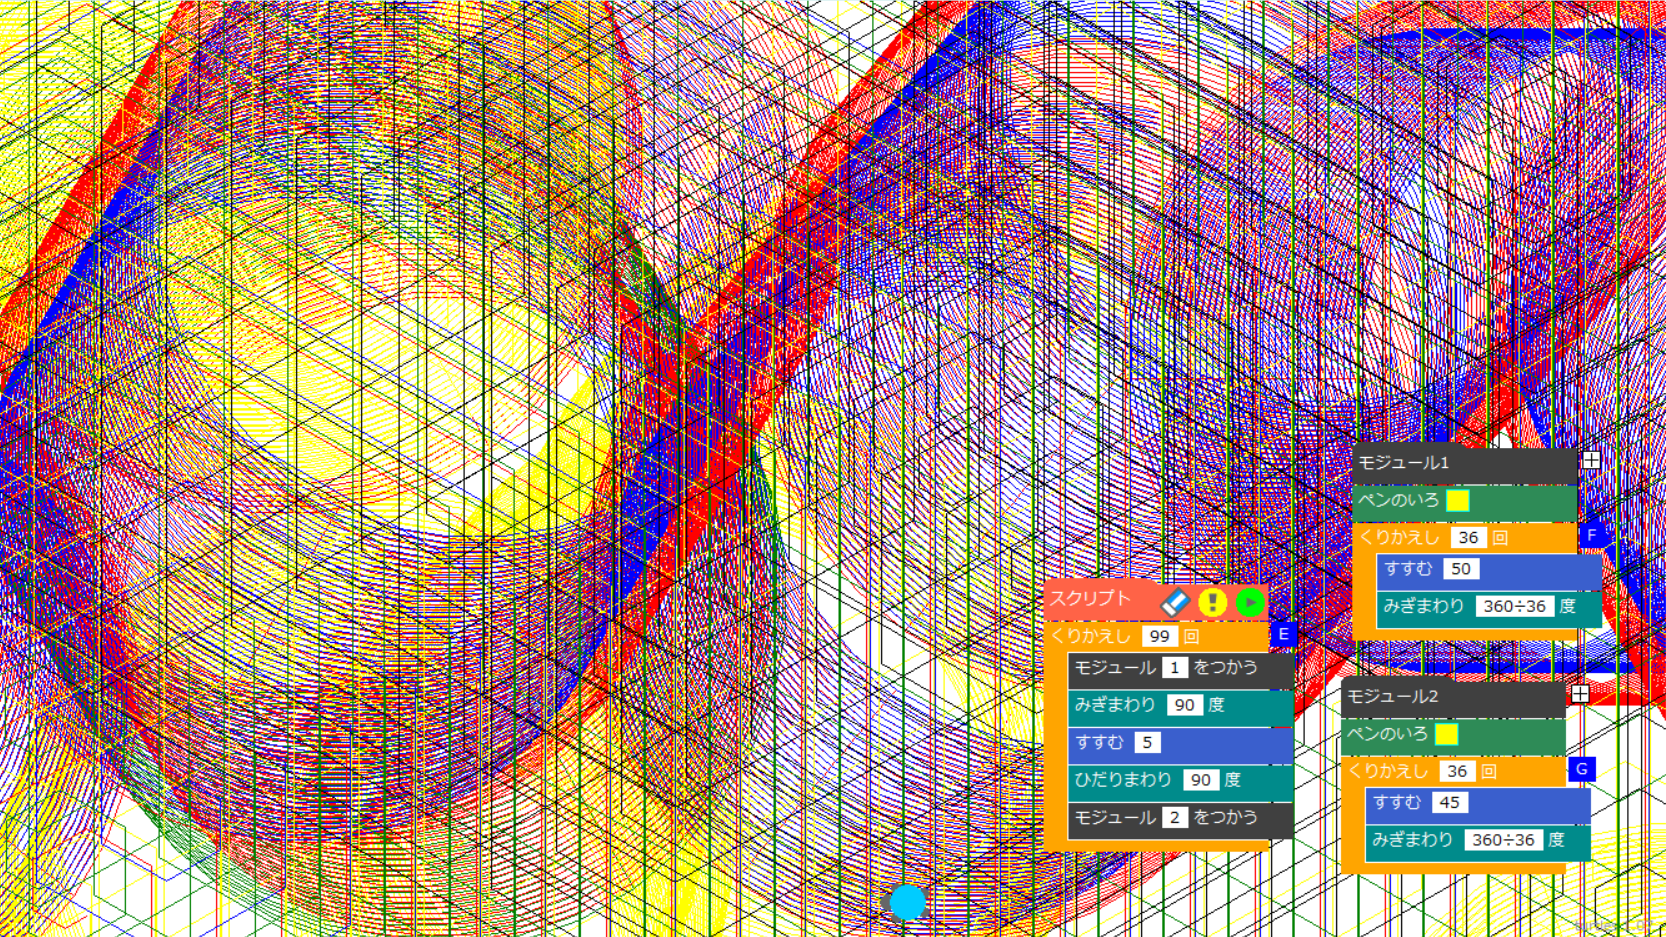
Task: Click the blue E label on script loop
Action: [x=1283, y=634]
